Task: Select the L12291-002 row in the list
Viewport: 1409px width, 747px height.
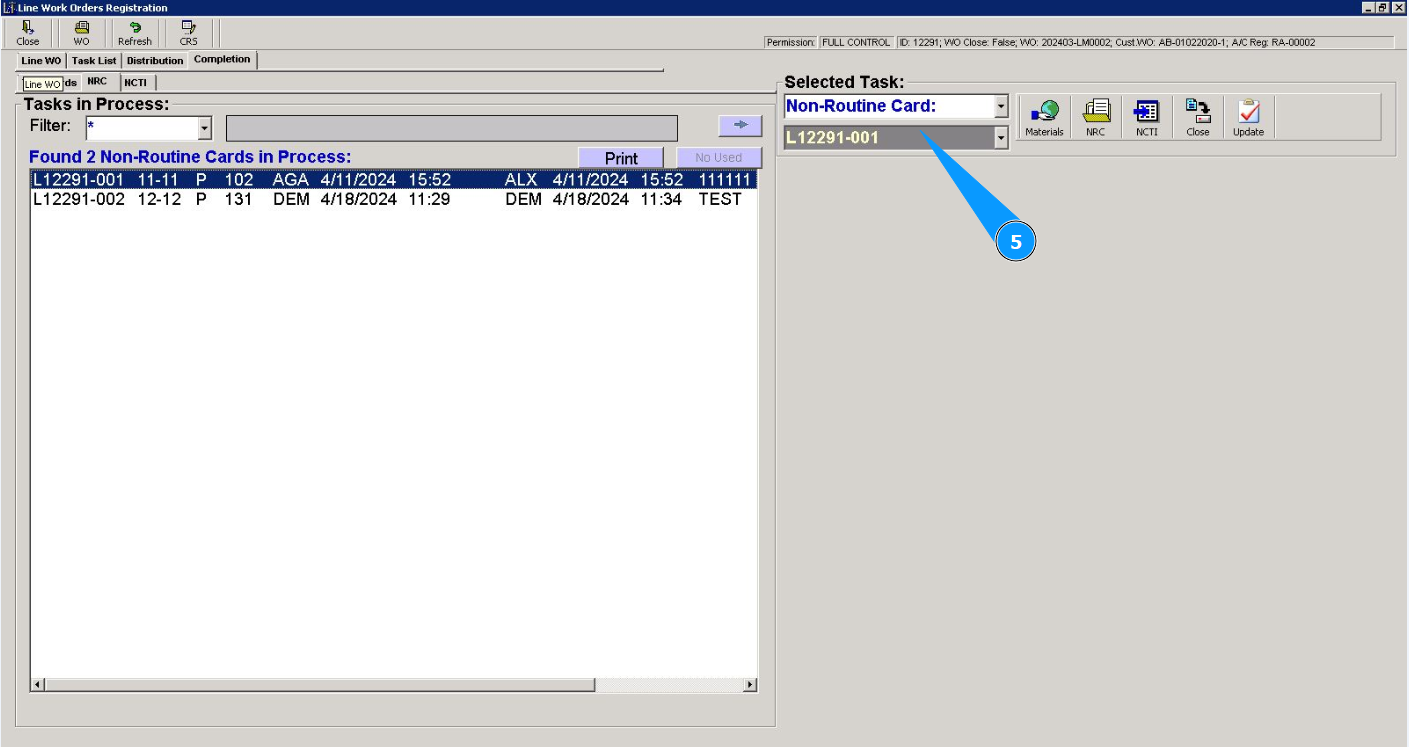Action: click(x=393, y=199)
